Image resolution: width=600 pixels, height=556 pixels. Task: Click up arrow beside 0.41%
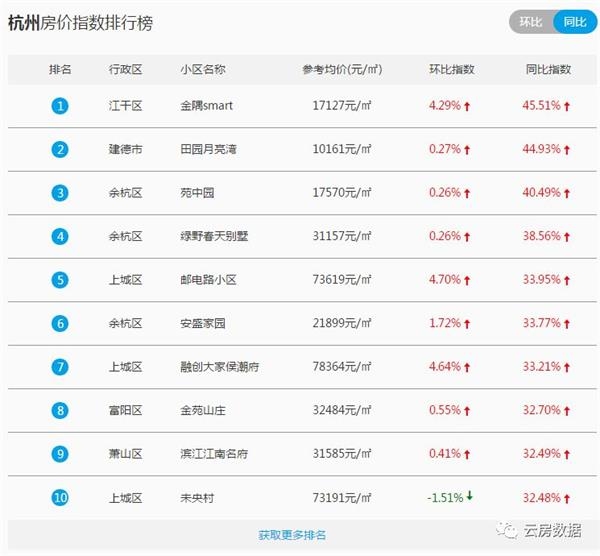tap(467, 455)
